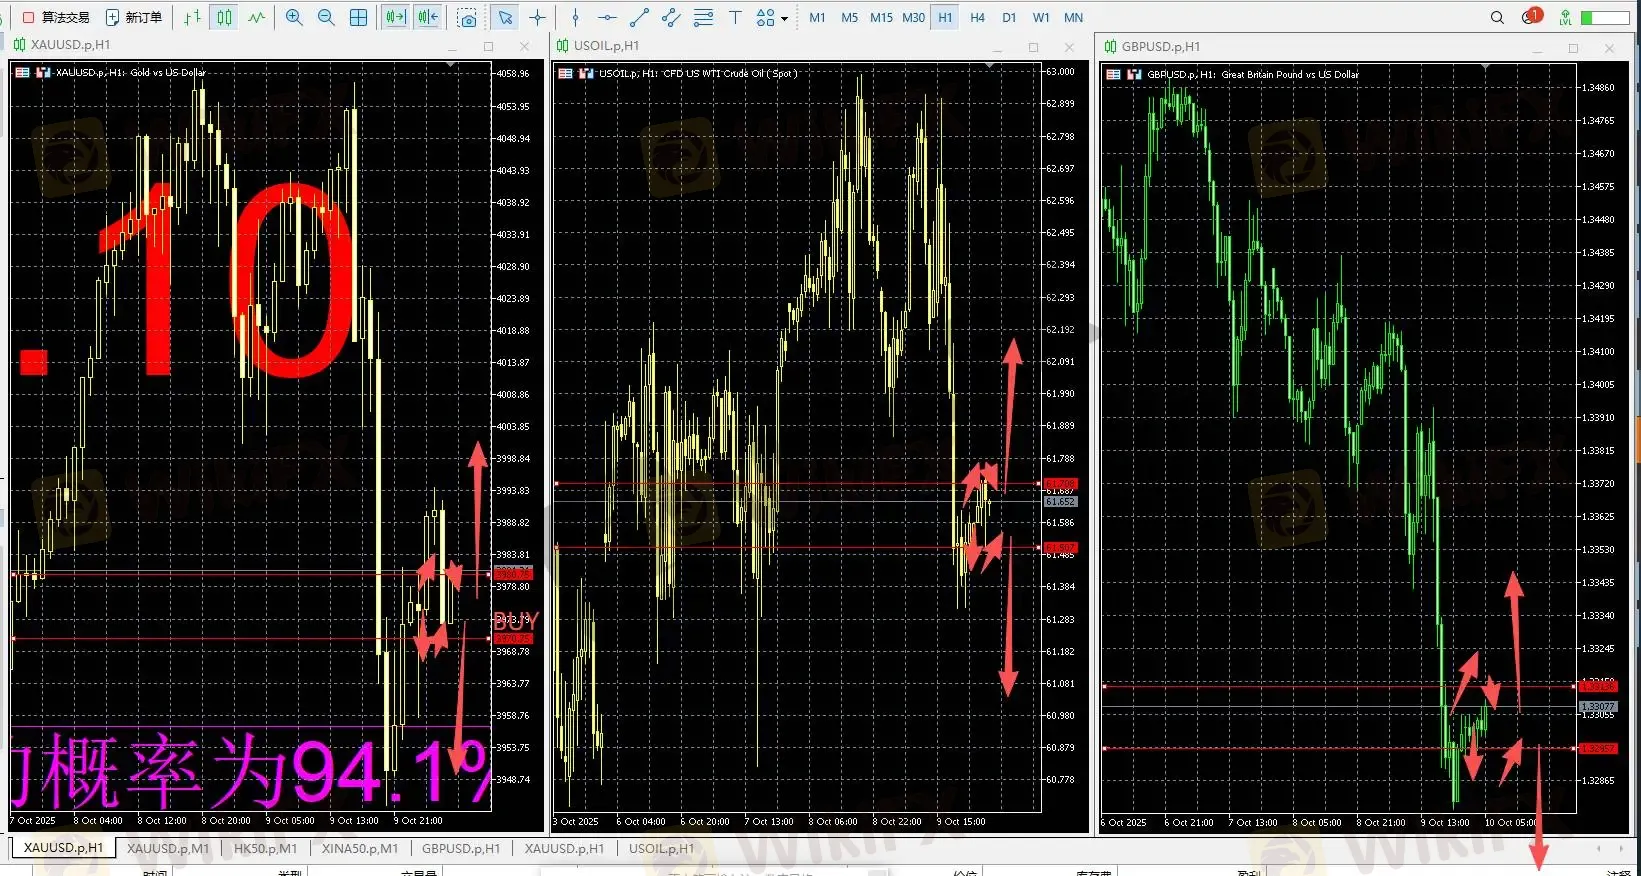The width and height of the screenshot is (1641, 876).
Task: Click the green connection level bar
Action: point(1605,17)
